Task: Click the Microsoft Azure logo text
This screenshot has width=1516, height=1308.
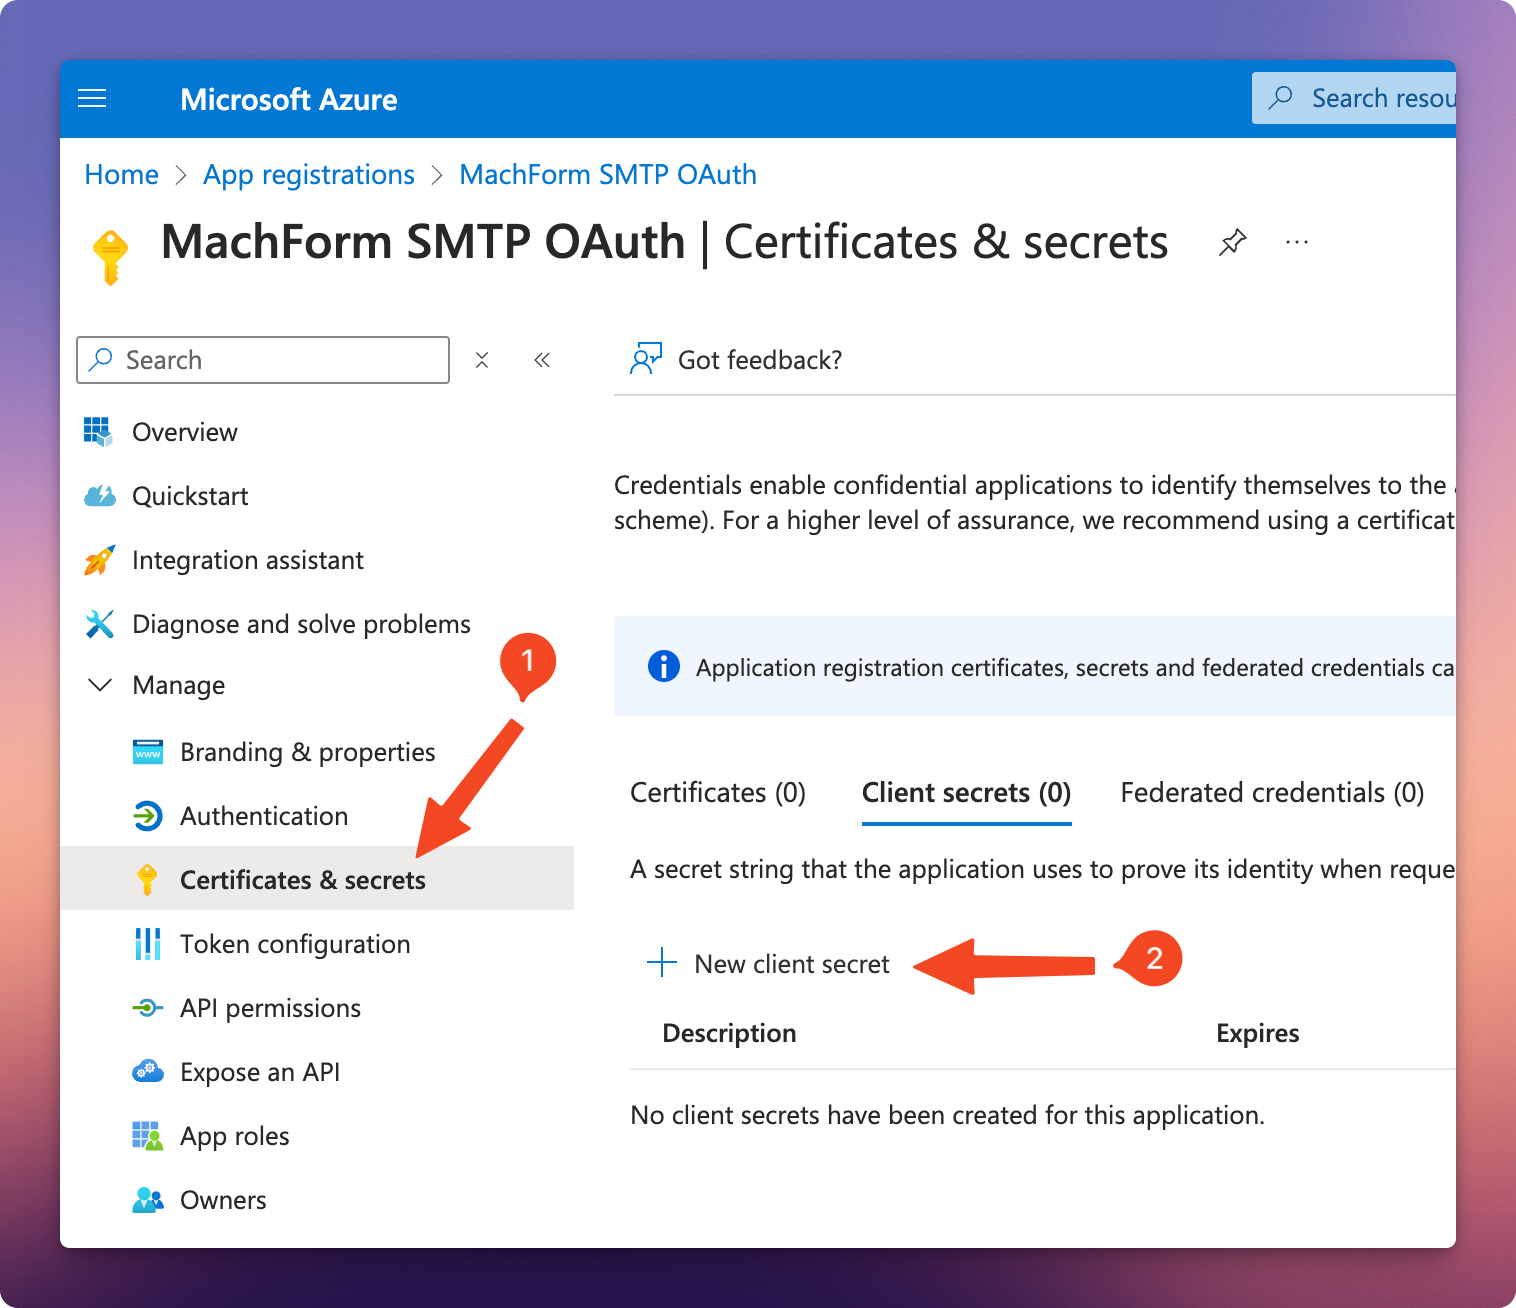Action: [289, 99]
